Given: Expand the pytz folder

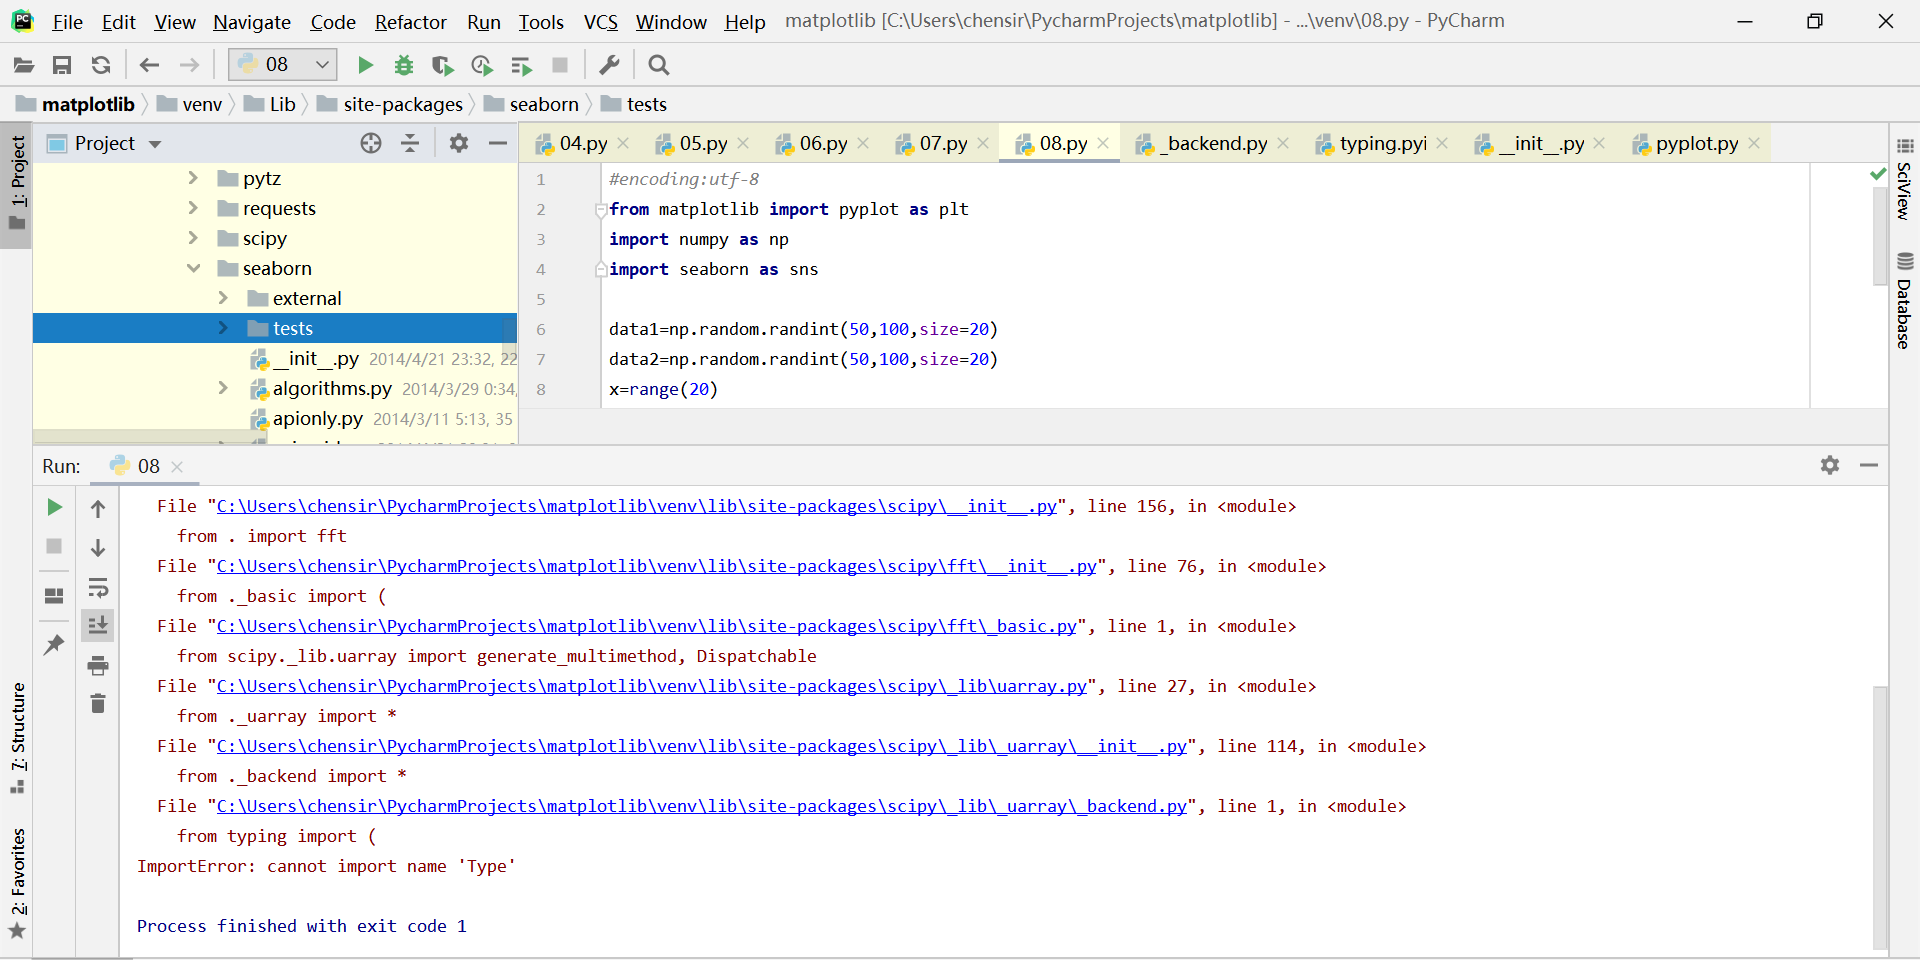Looking at the screenshot, I should pyautogui.click(x=193, y=178).
